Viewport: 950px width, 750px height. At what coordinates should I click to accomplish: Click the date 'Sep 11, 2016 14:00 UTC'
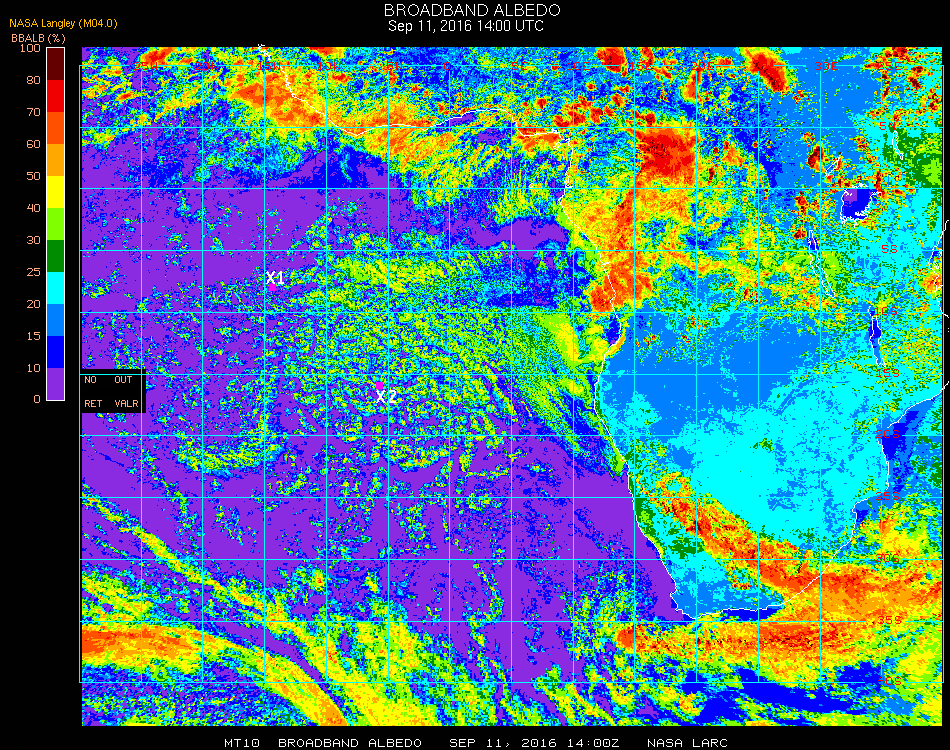tap(465, 26)
